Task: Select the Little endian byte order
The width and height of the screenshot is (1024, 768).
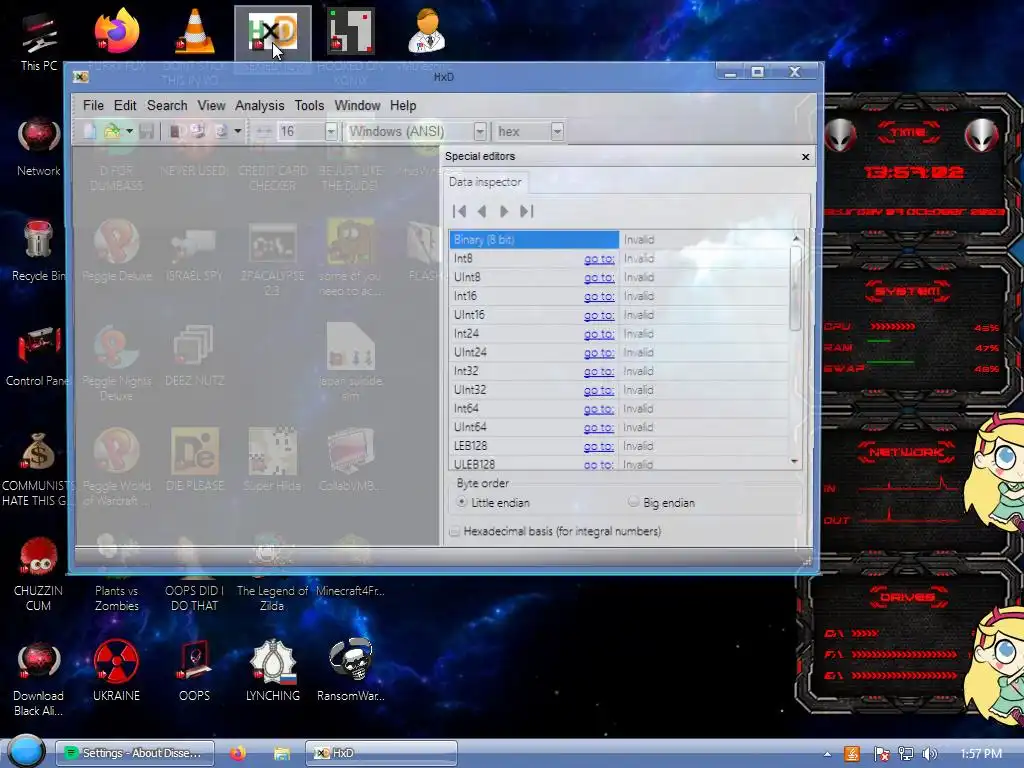Action: point(493,503)
